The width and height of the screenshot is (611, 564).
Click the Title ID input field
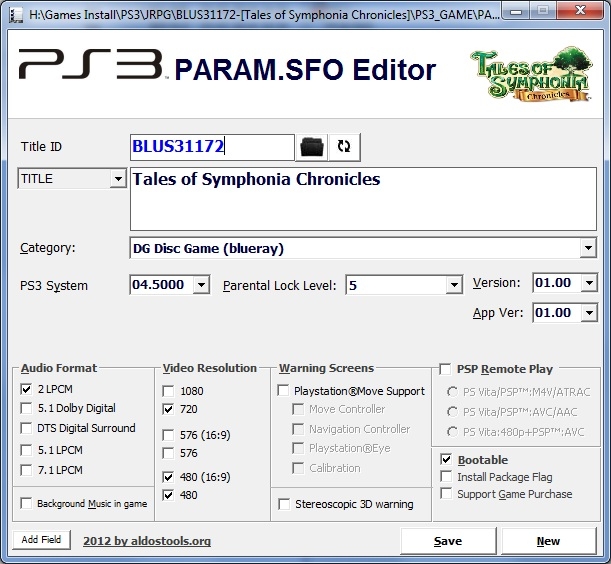tap(212, 147)
